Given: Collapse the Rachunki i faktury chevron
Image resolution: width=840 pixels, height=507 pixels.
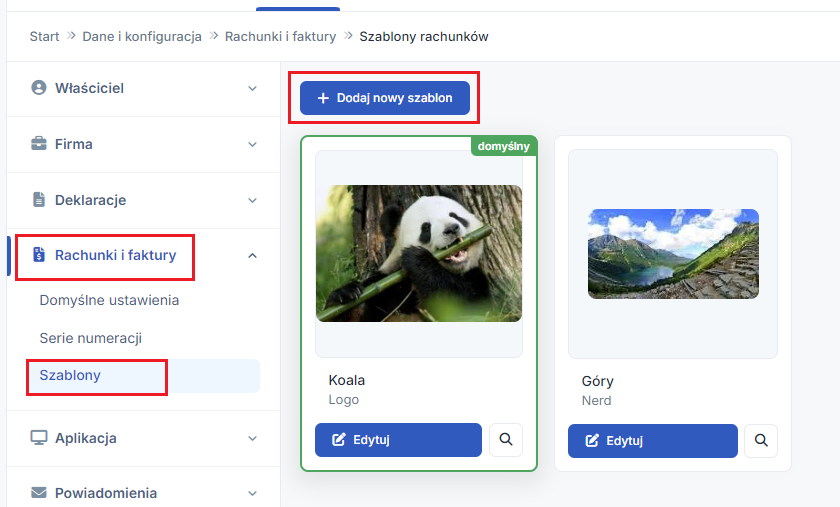Looking at the screenshot, I should (252, 256).
